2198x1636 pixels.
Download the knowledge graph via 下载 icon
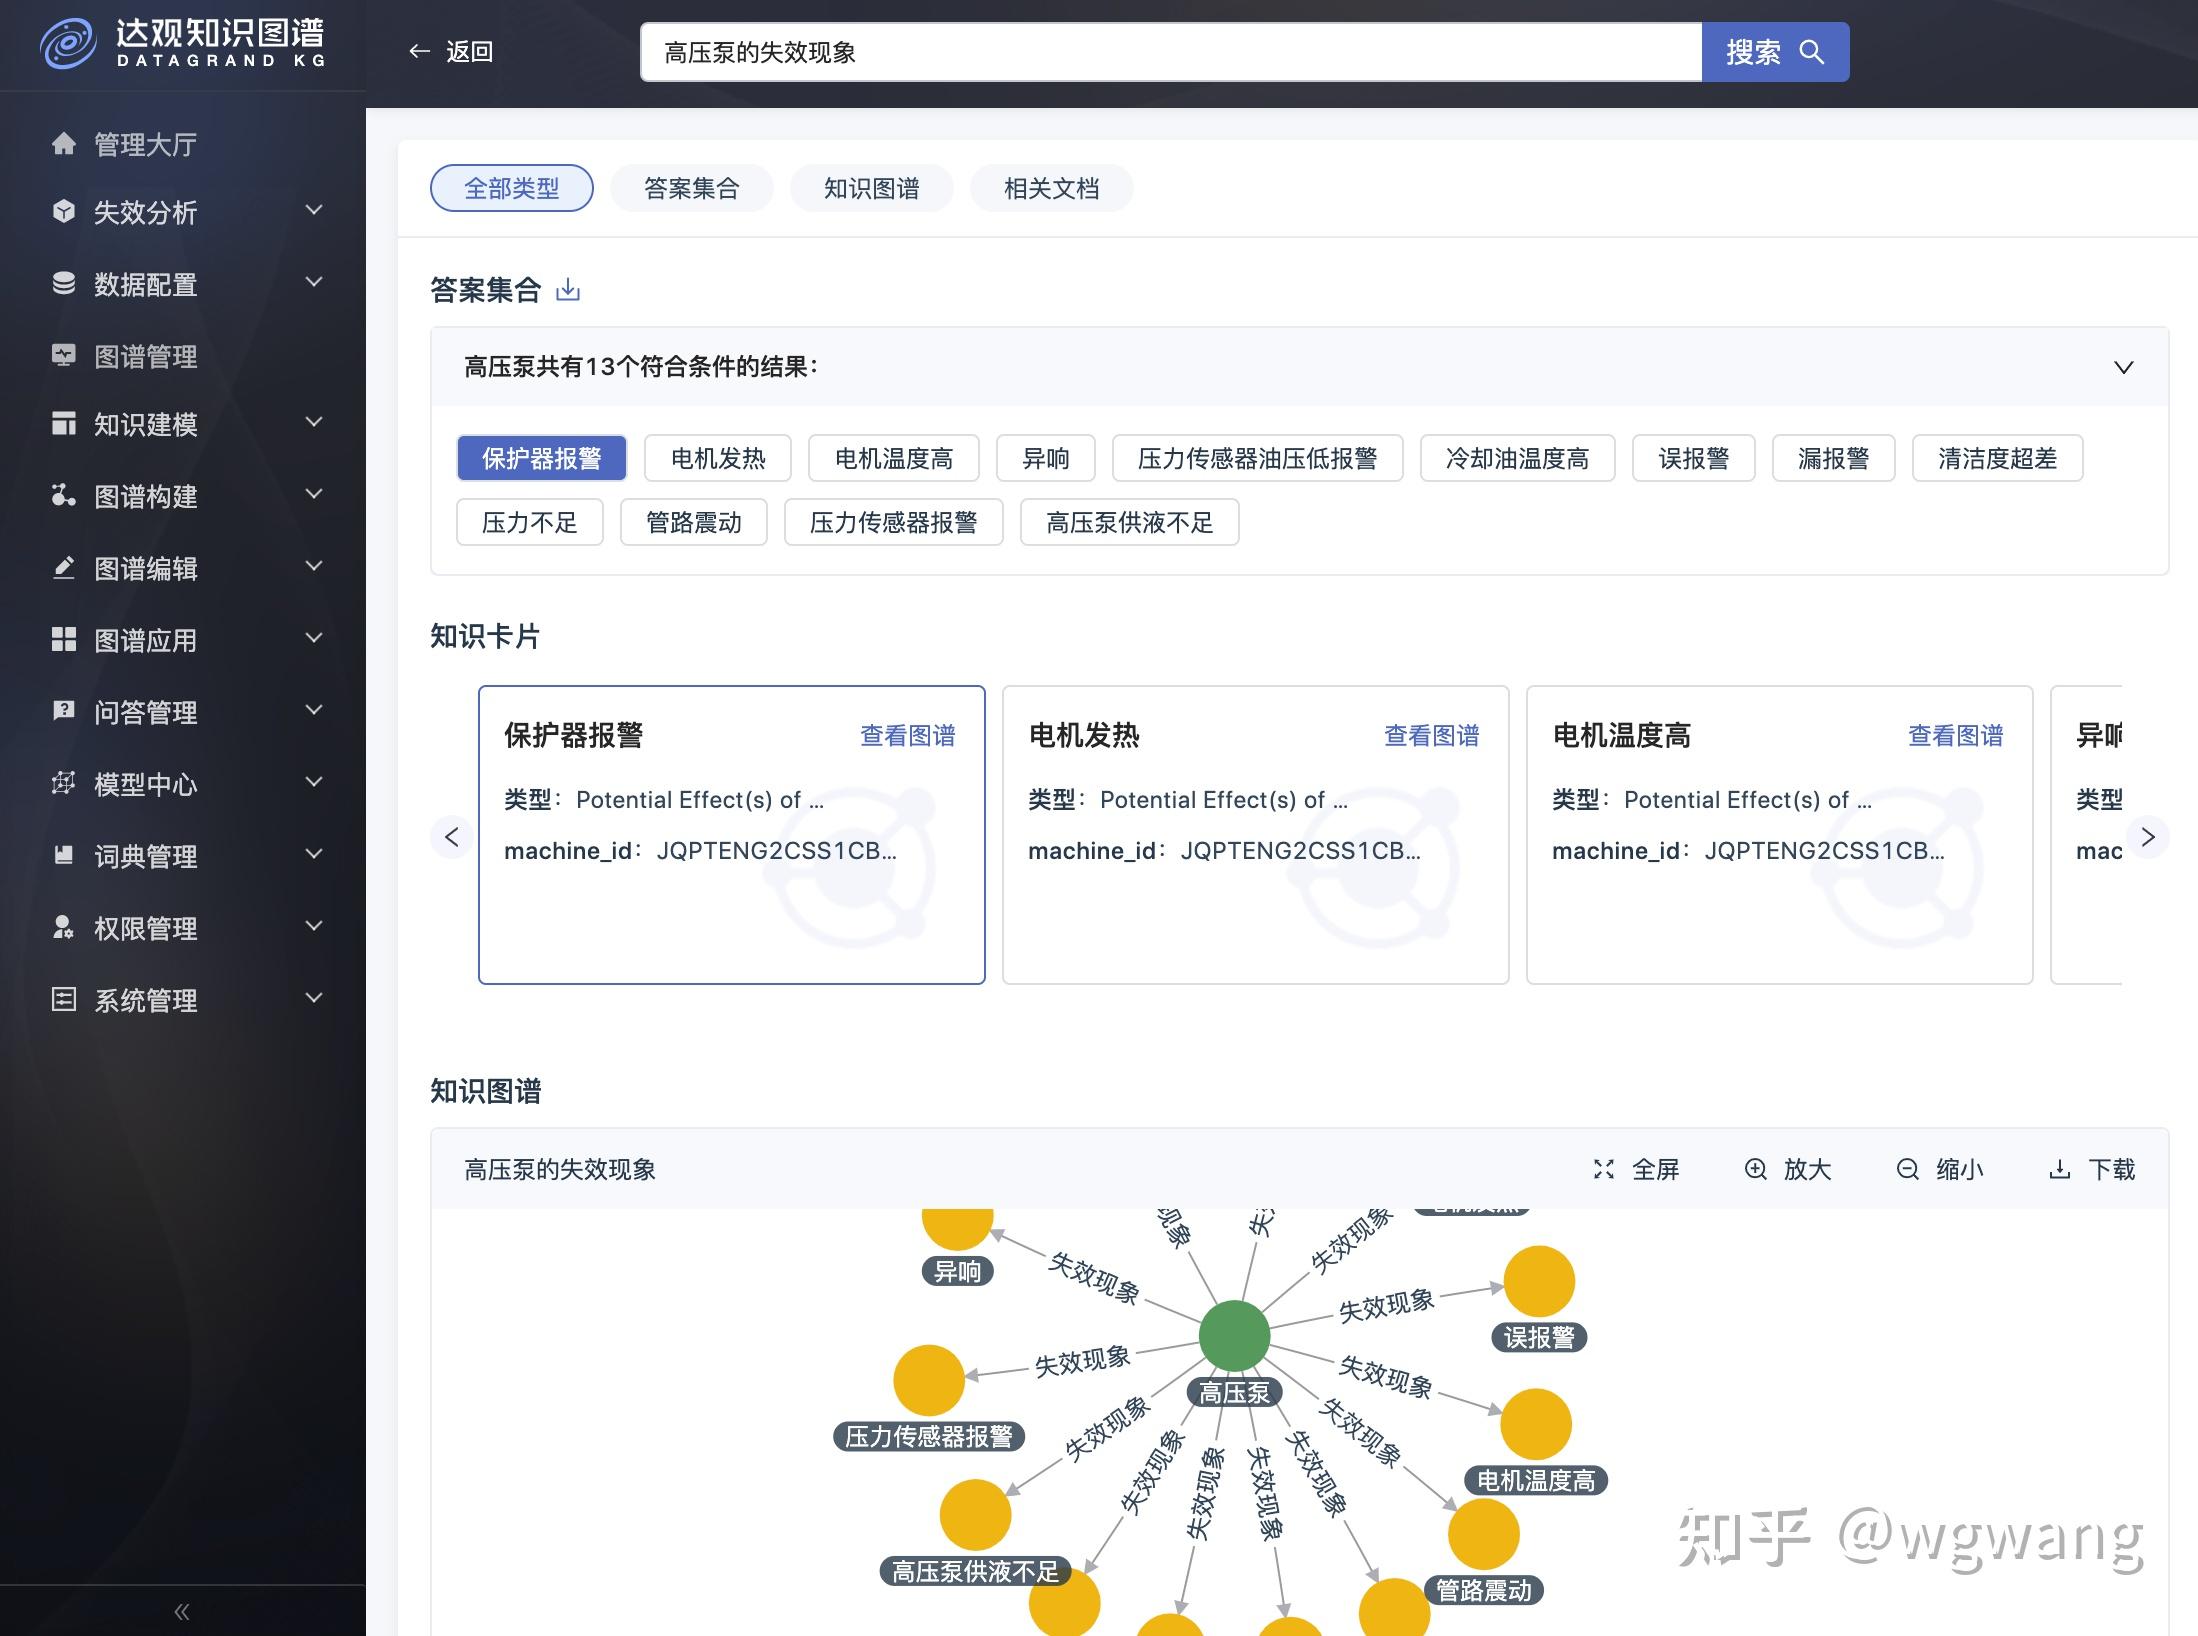2061,1169
